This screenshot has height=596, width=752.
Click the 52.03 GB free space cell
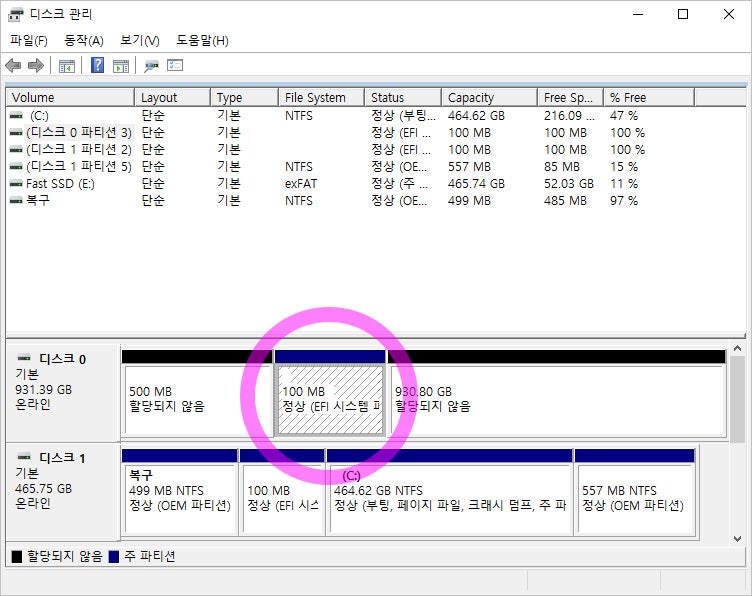tap(569, 184)
